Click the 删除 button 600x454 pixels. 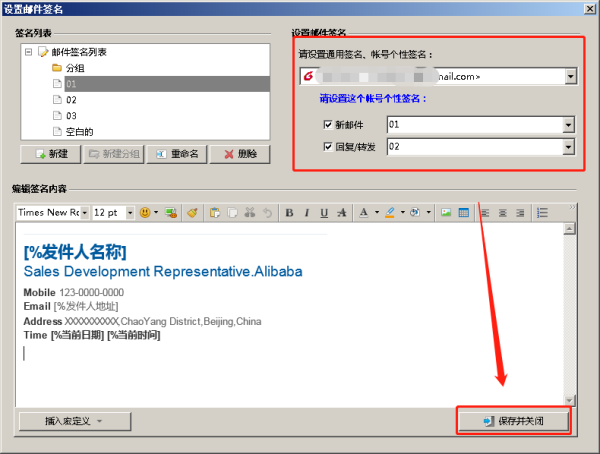[240, 154]
